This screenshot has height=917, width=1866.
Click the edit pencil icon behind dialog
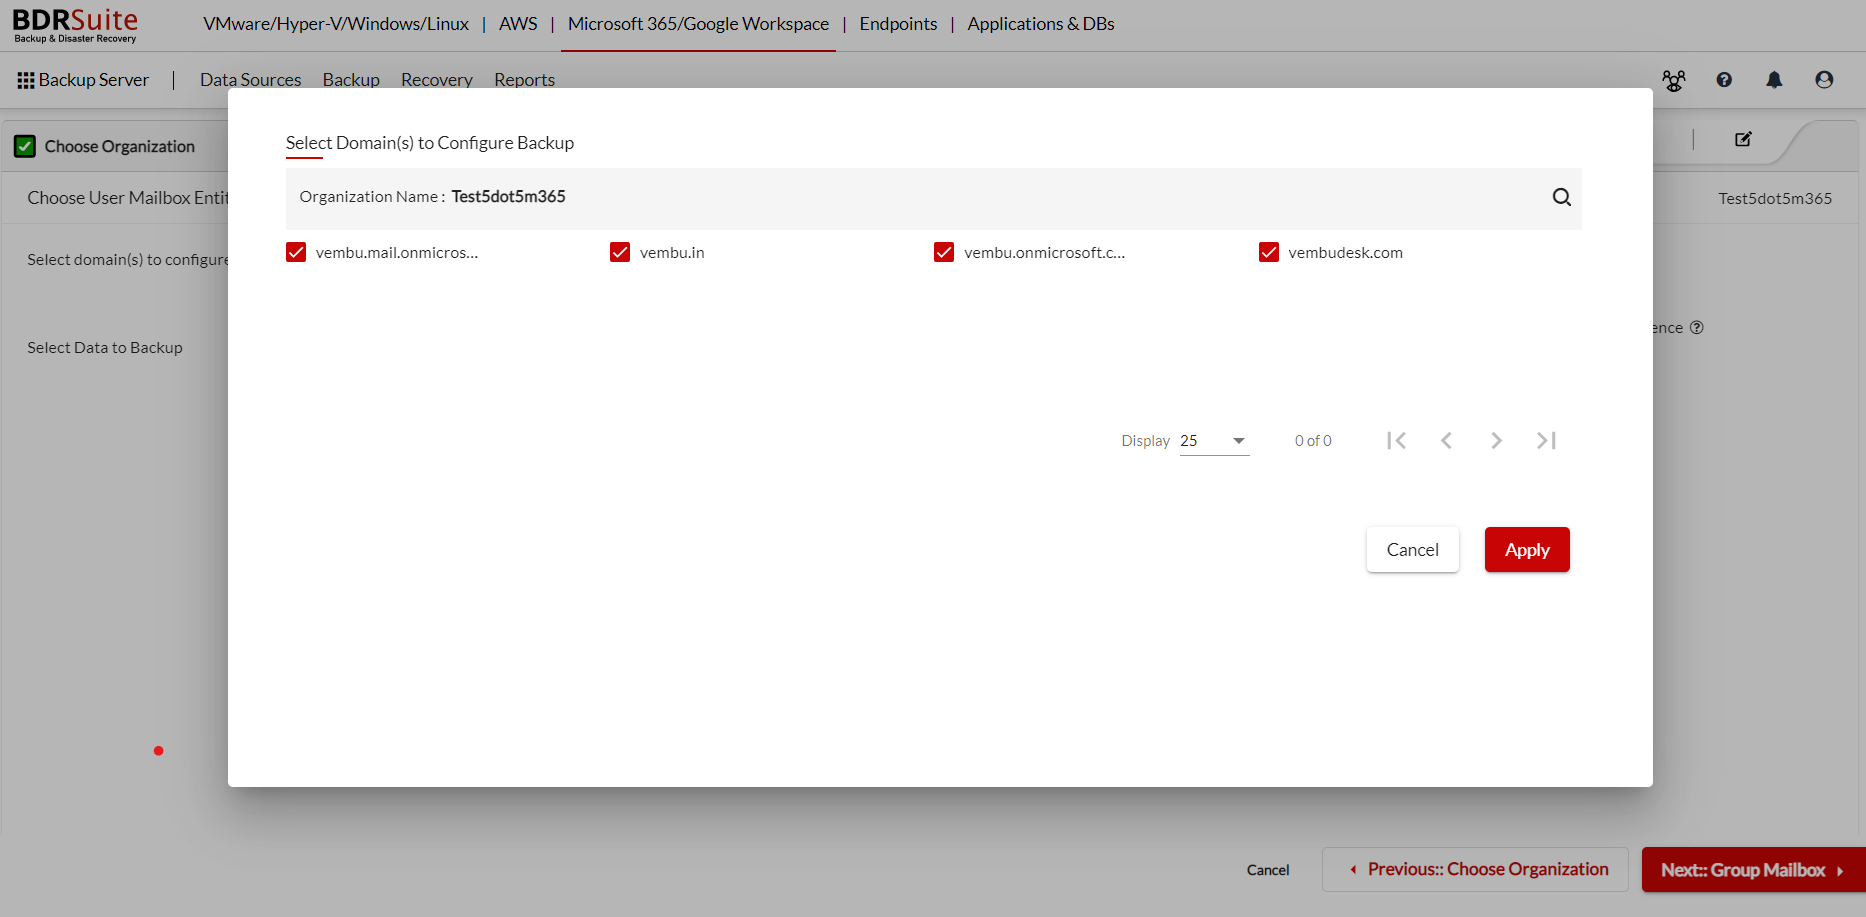1743,139
